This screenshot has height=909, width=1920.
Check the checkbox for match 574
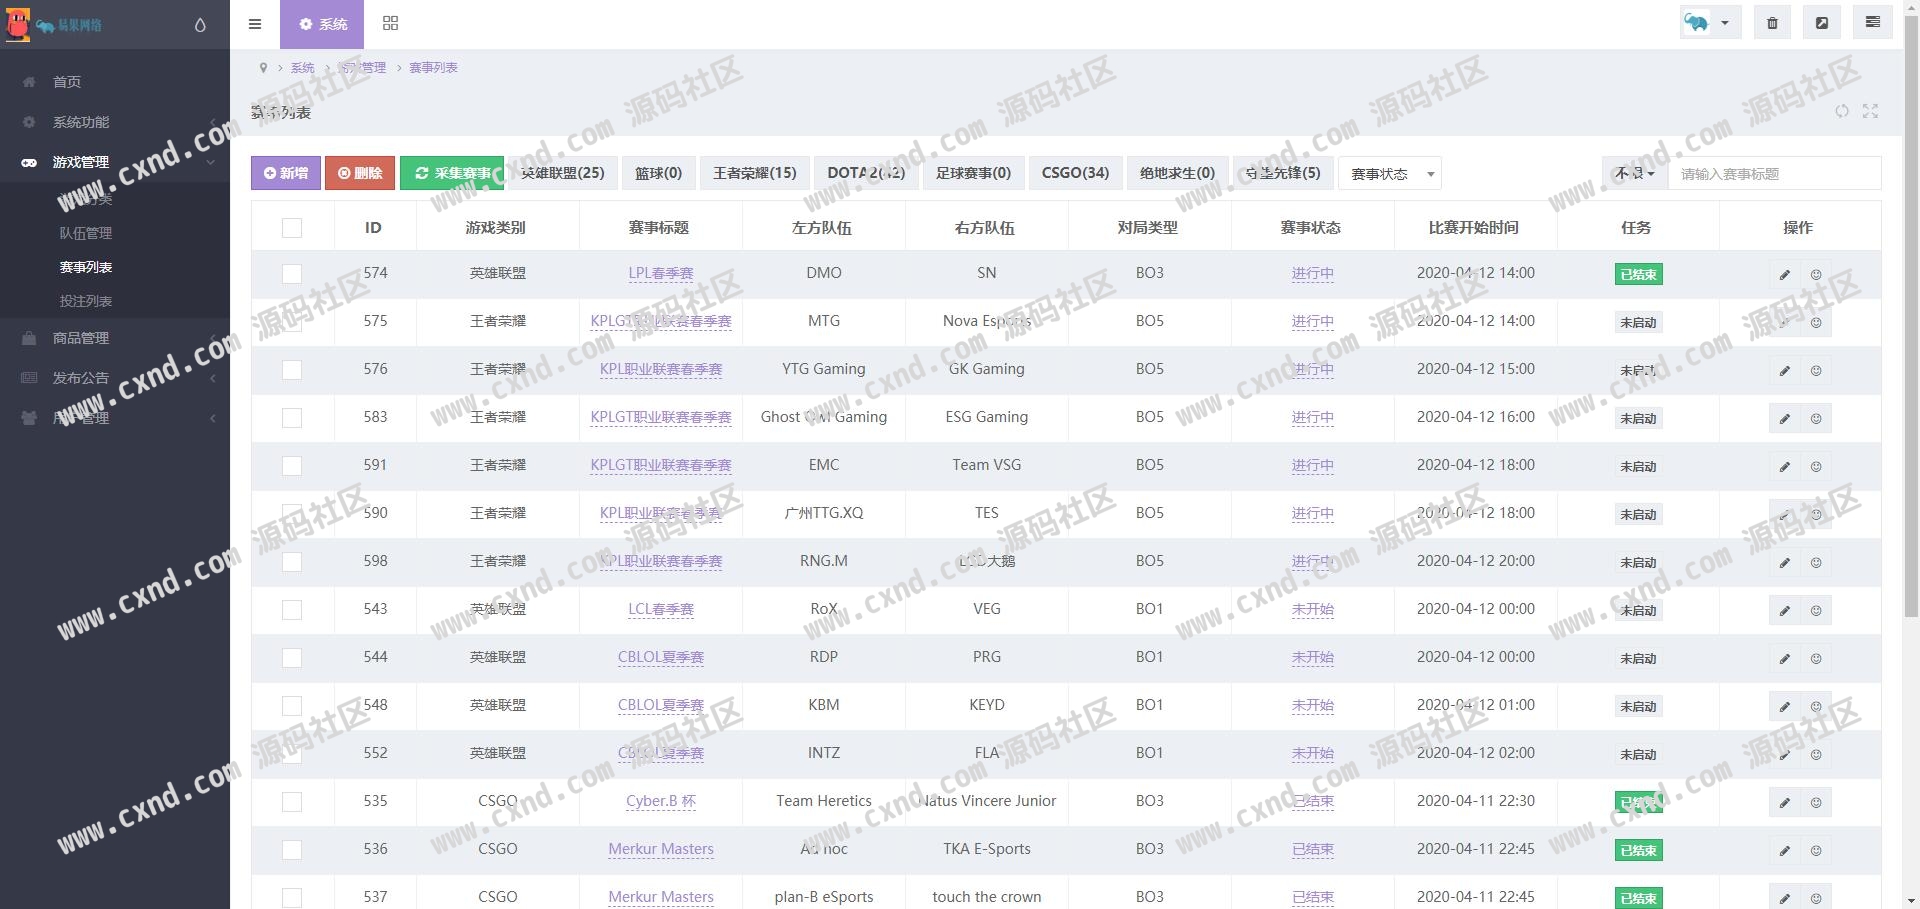[292, 274]
